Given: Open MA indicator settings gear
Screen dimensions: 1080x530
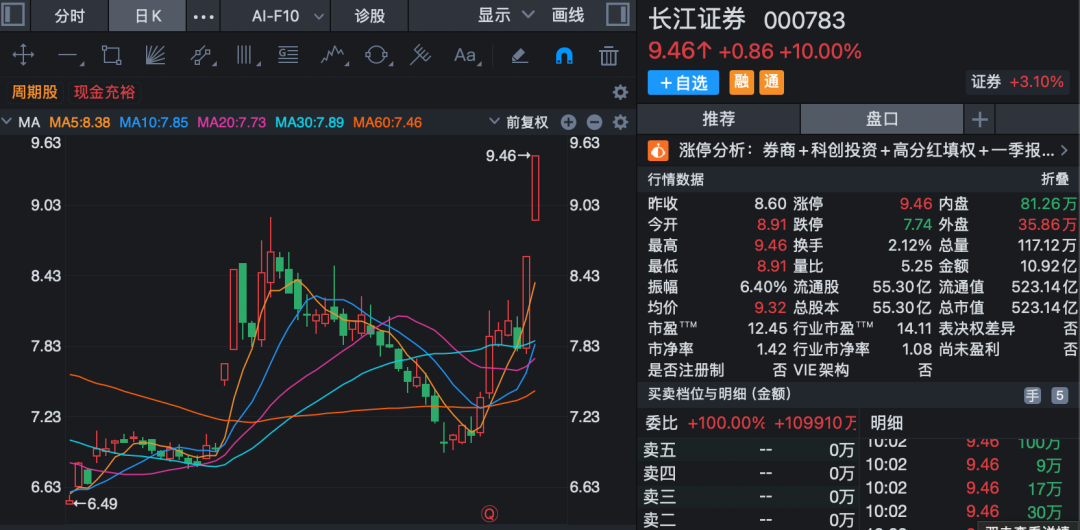Looking at the screenshot, I should 620,123.
